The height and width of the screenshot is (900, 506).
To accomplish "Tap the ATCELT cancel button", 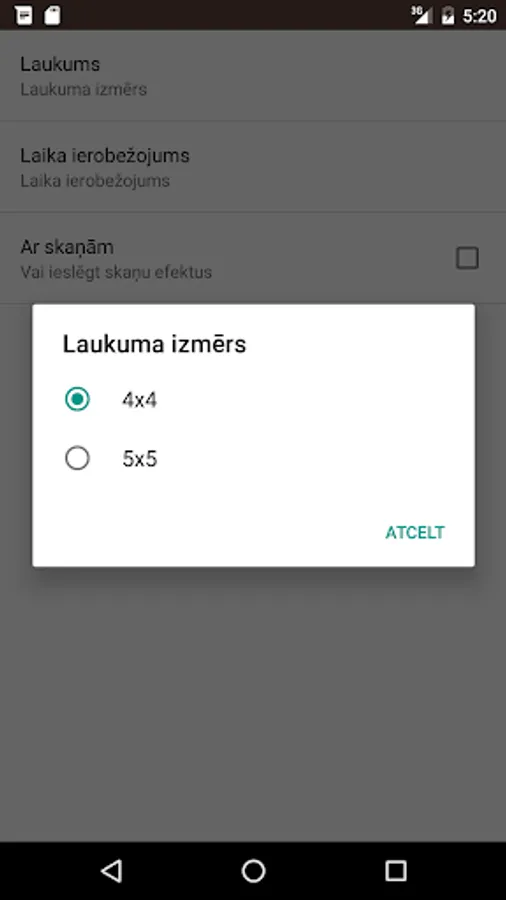I will (415, 533).
